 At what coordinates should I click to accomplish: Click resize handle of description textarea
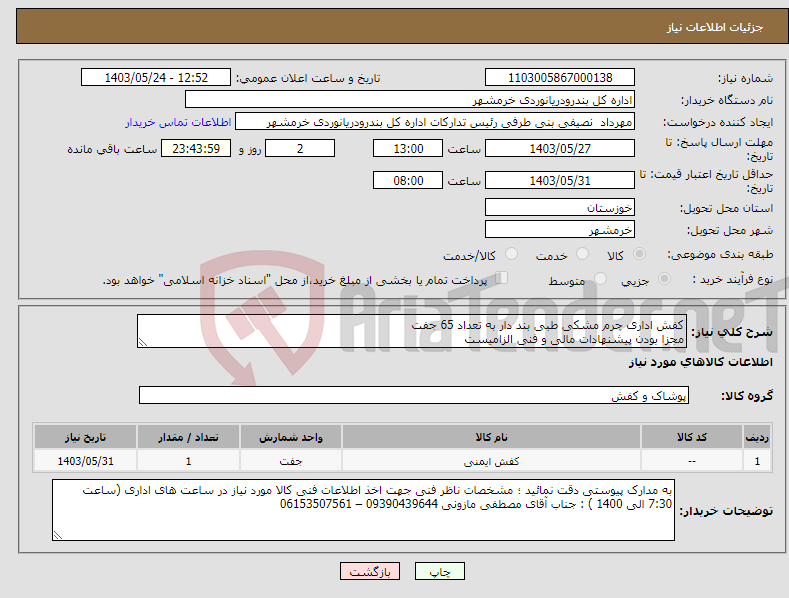pos(143,342)
